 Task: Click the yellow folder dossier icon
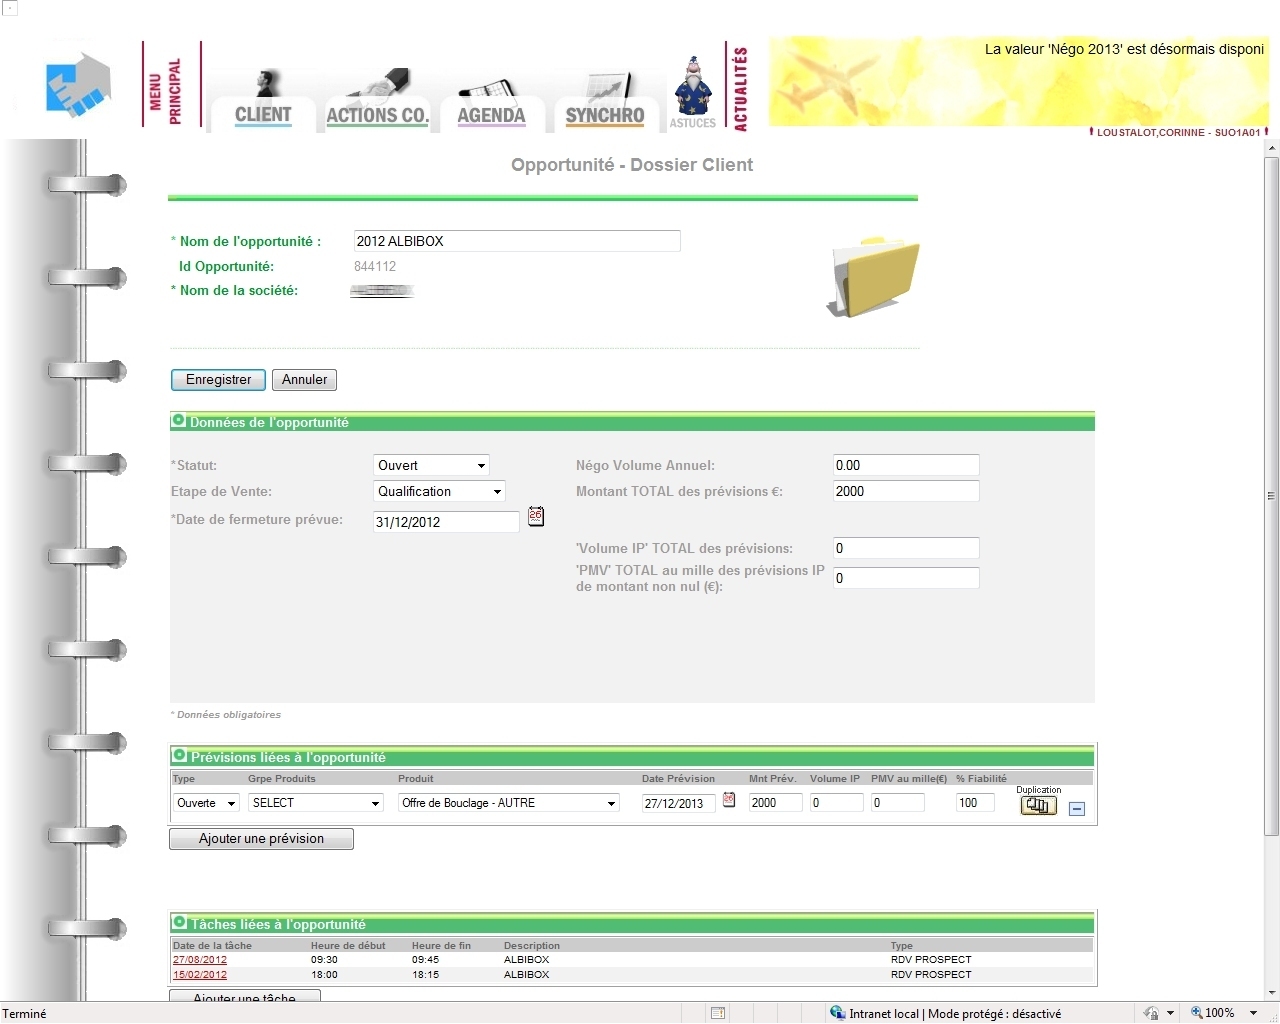(874, 277)
